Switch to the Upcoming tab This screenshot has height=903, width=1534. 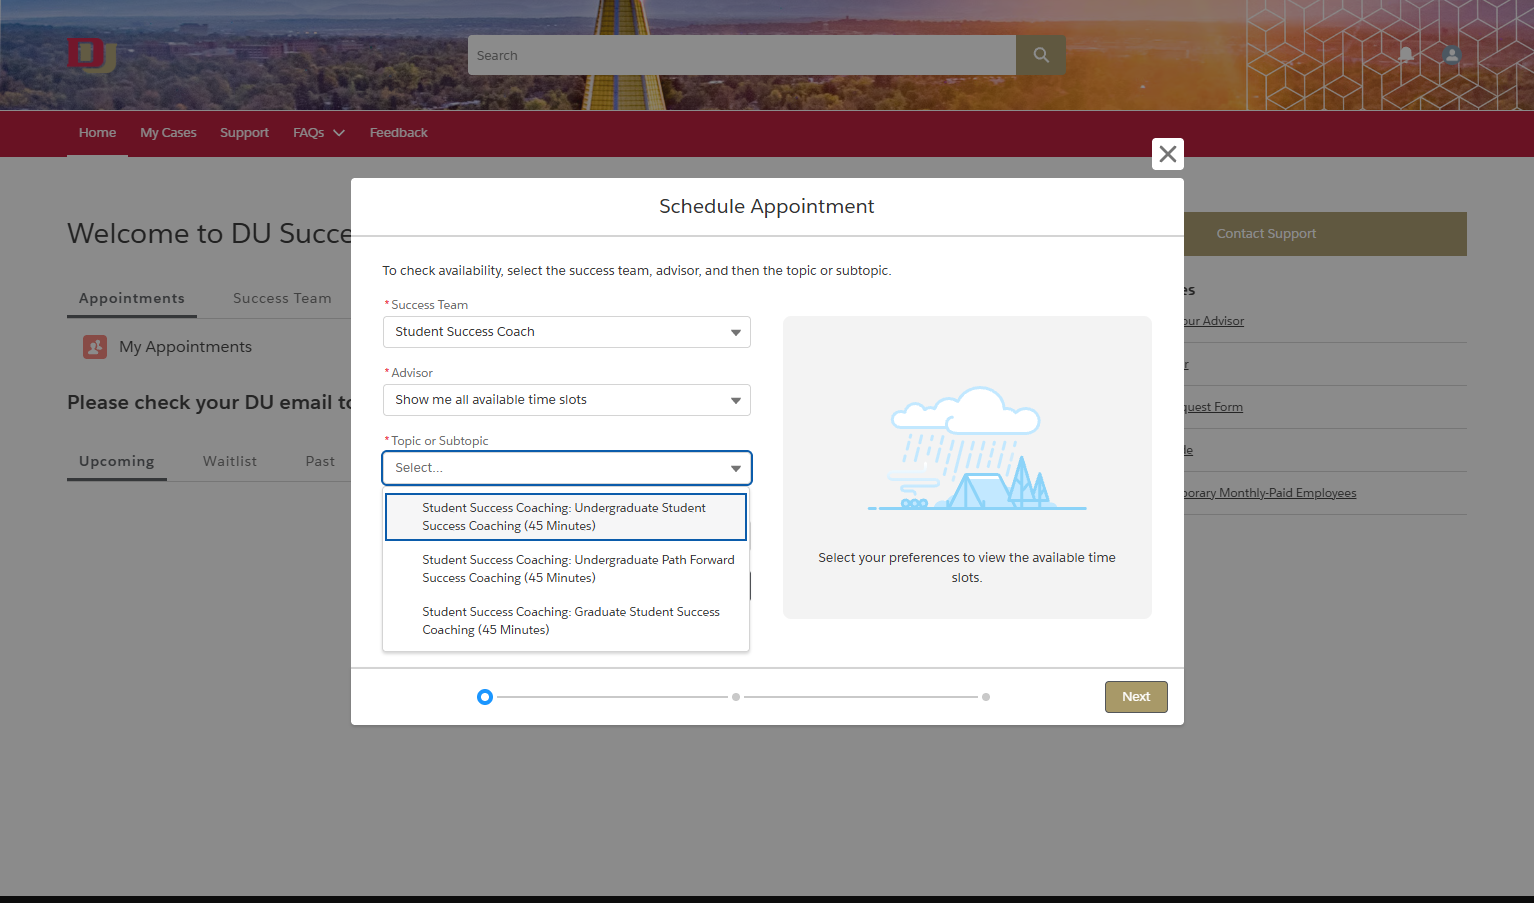click(117, 461)
